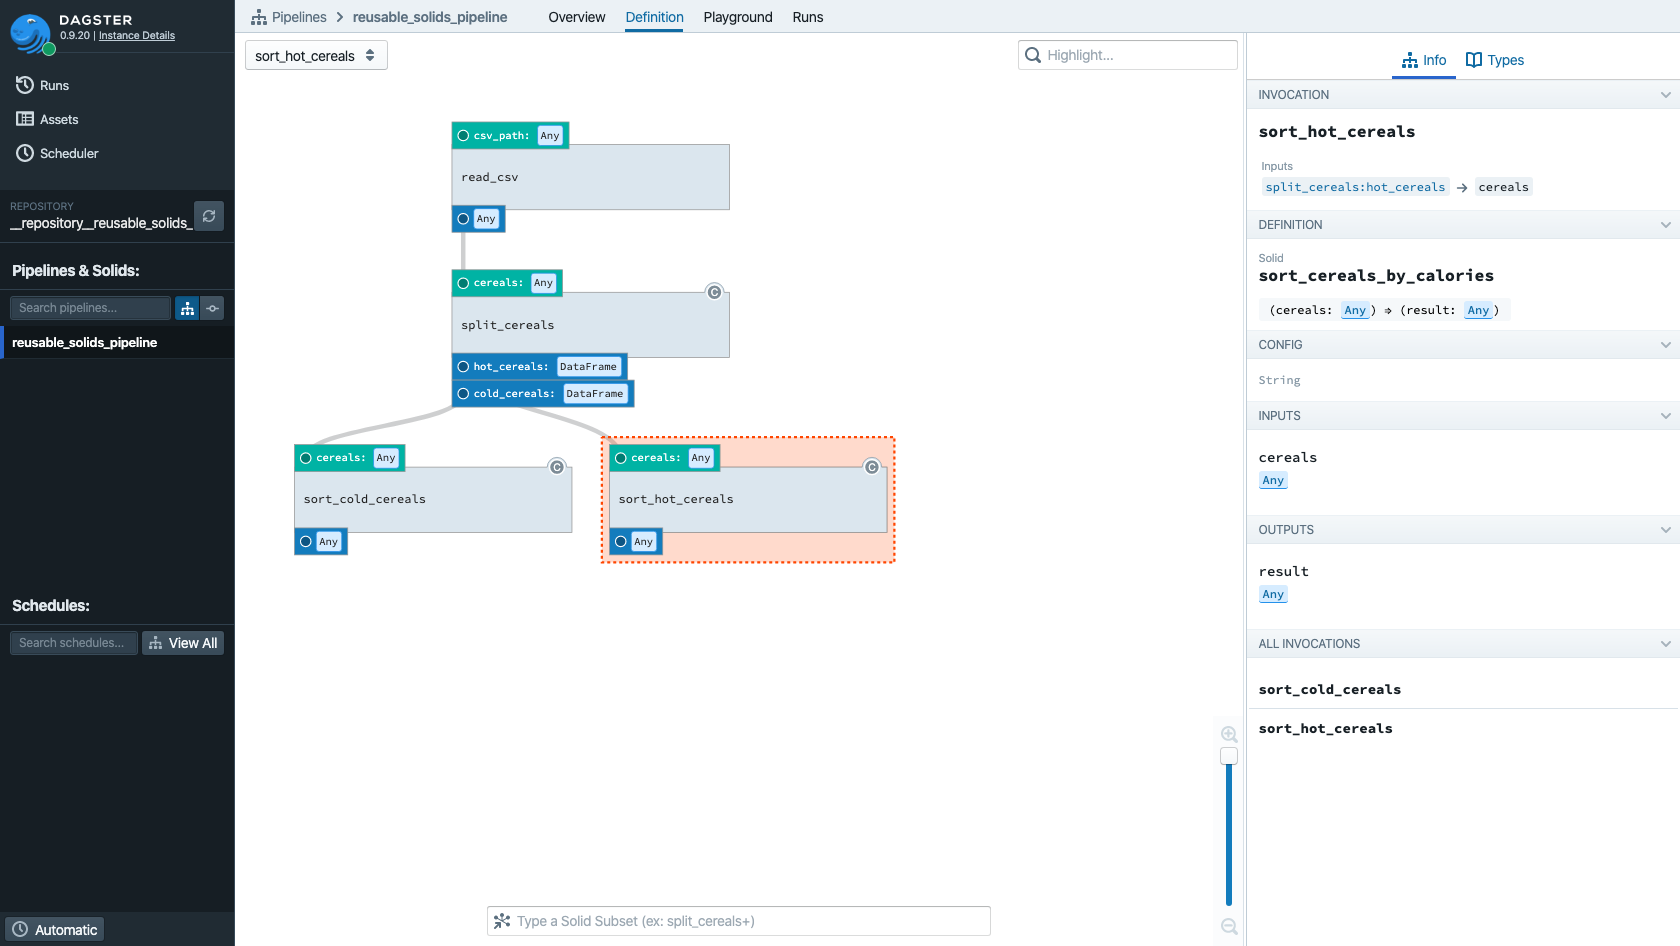The image size is (1680, 946).
Task: Select pipelines view hierarchy icon
Action: pos(187,308)
